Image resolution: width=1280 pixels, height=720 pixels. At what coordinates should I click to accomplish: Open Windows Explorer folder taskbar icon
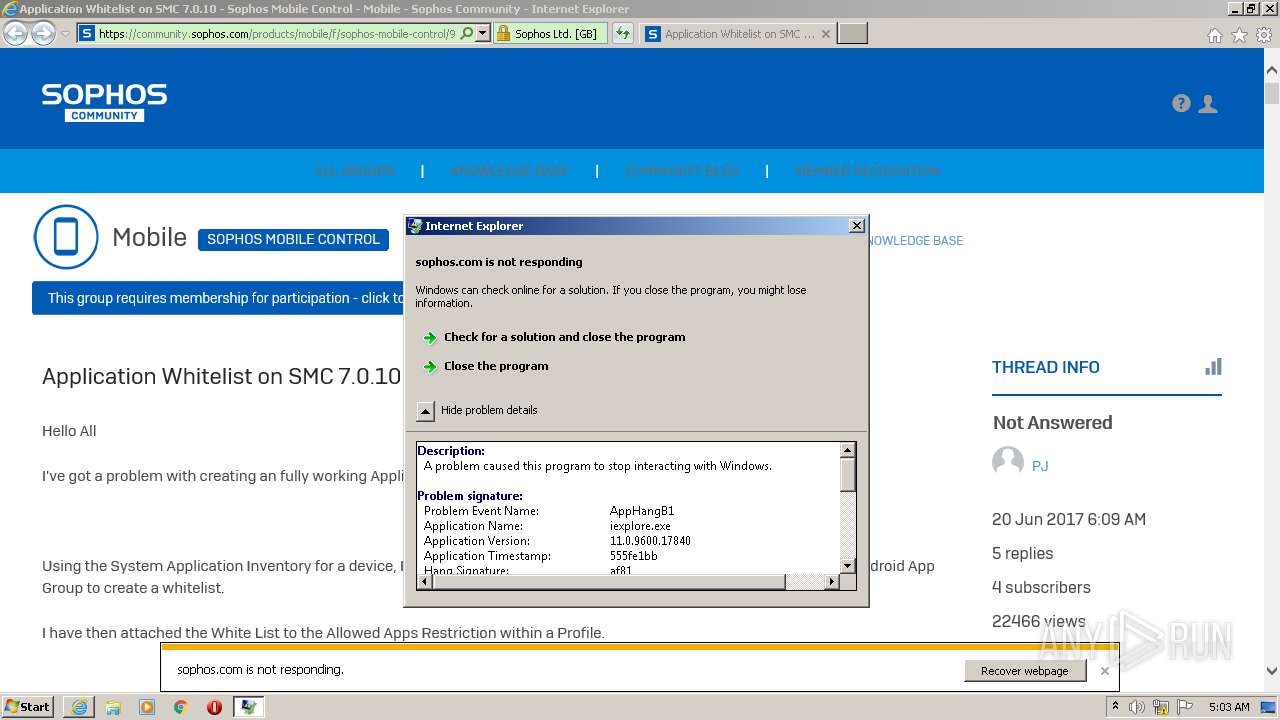[x=113, y=707]
